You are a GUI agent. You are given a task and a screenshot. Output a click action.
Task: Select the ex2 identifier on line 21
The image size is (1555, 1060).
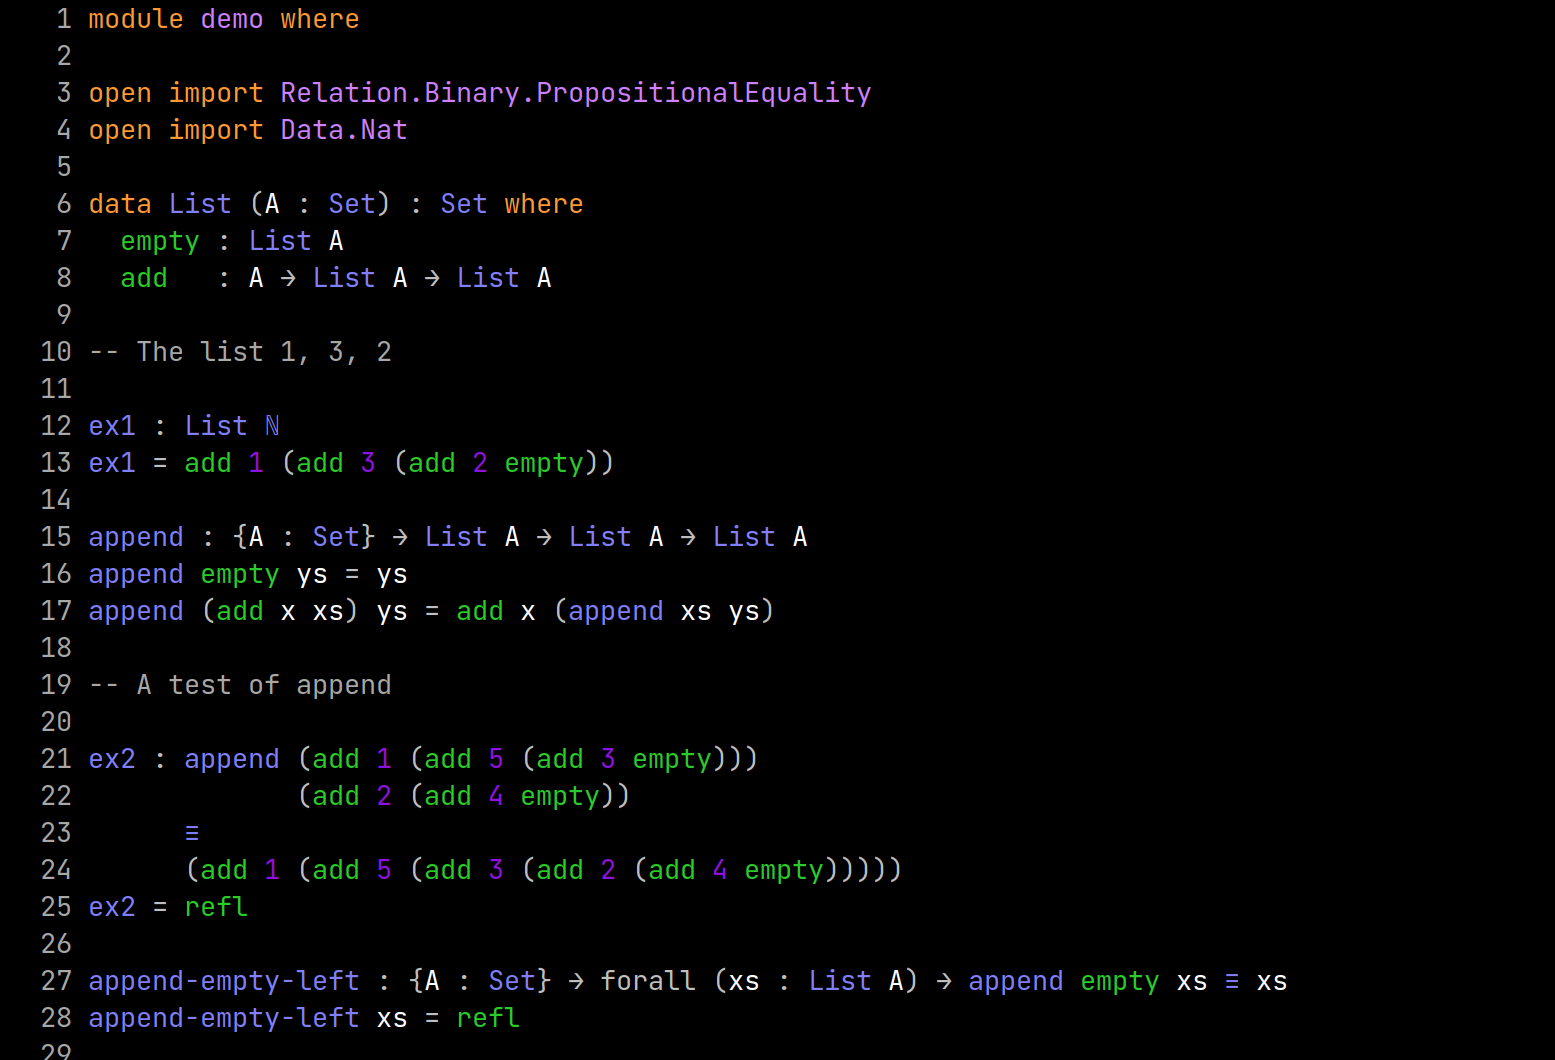coord(111,758)
